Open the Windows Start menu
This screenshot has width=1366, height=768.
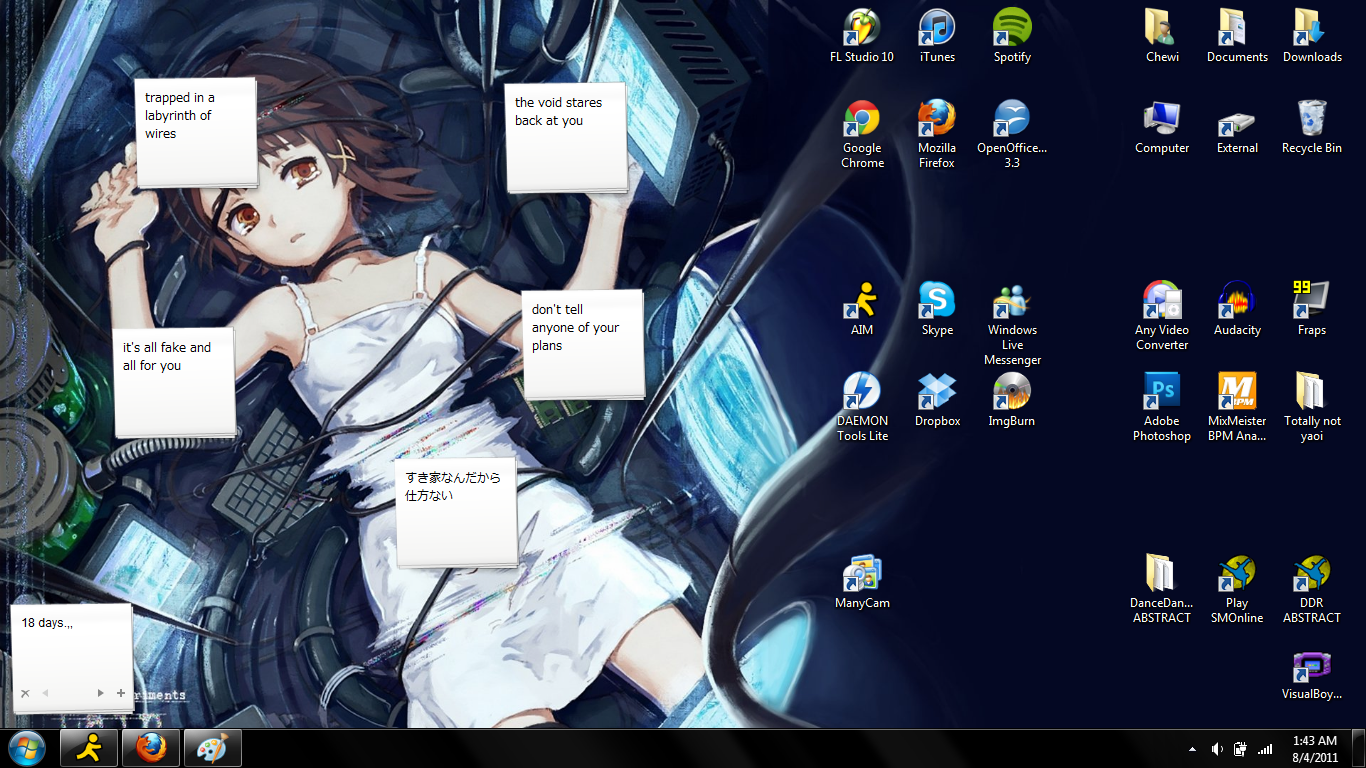[x=27, y=748]
